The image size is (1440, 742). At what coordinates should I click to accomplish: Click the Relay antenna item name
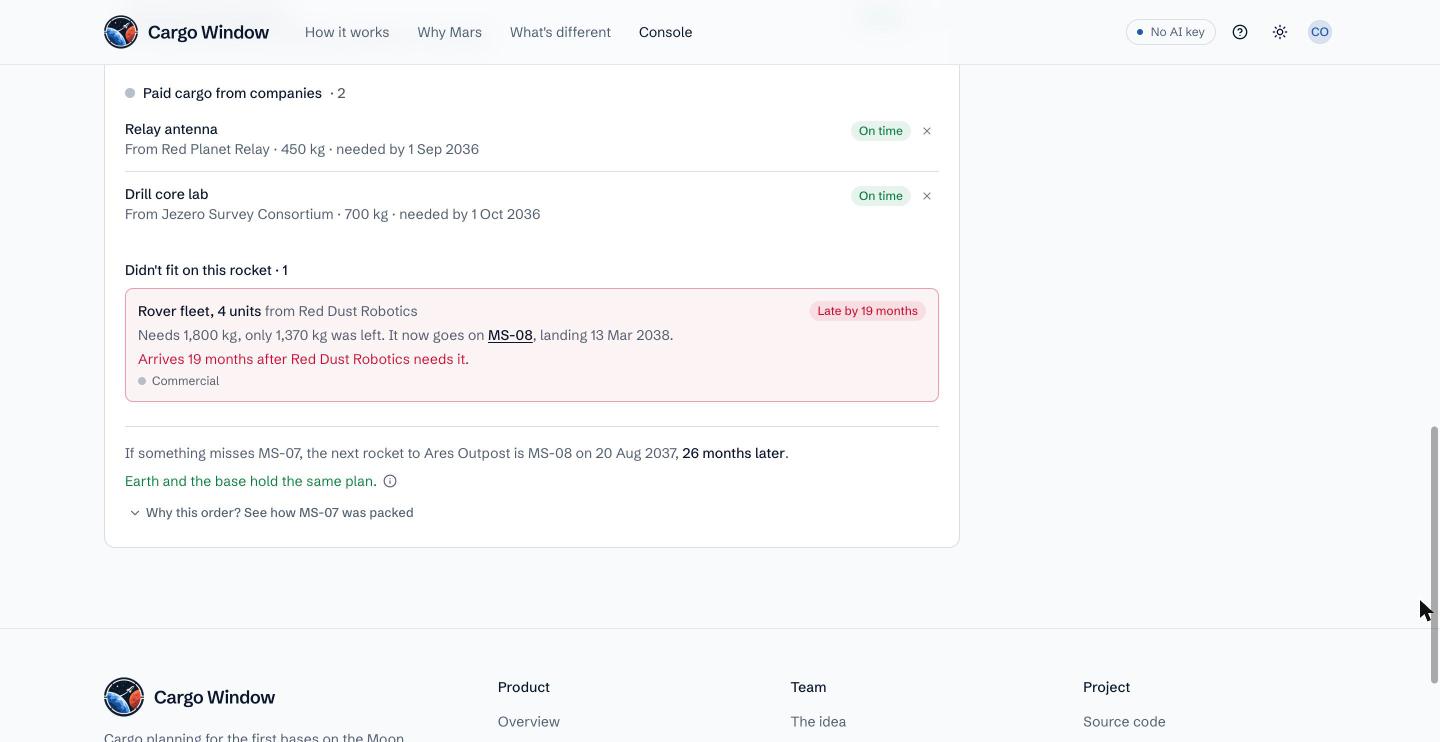pyautogui.click(x=171, y=129)
